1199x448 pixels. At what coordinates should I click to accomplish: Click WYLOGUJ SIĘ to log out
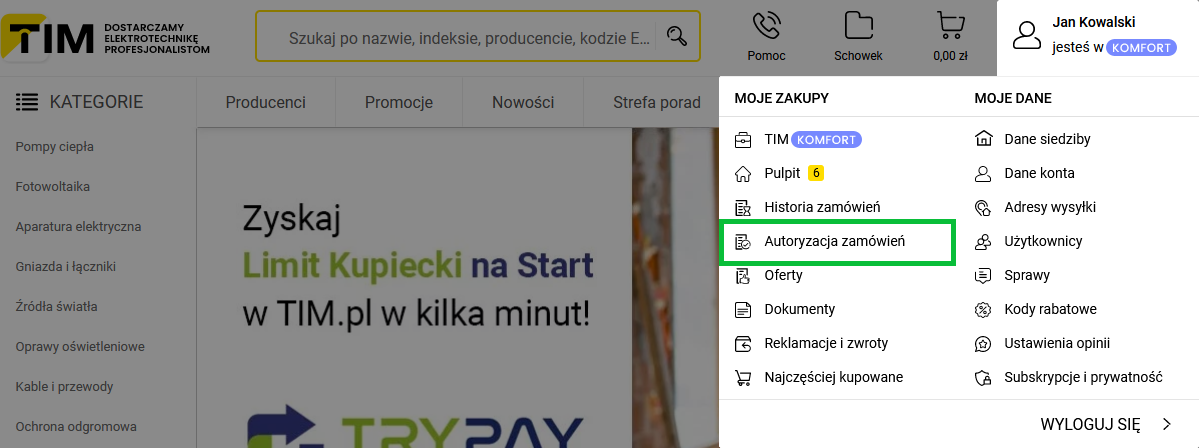click(1090, 424)
